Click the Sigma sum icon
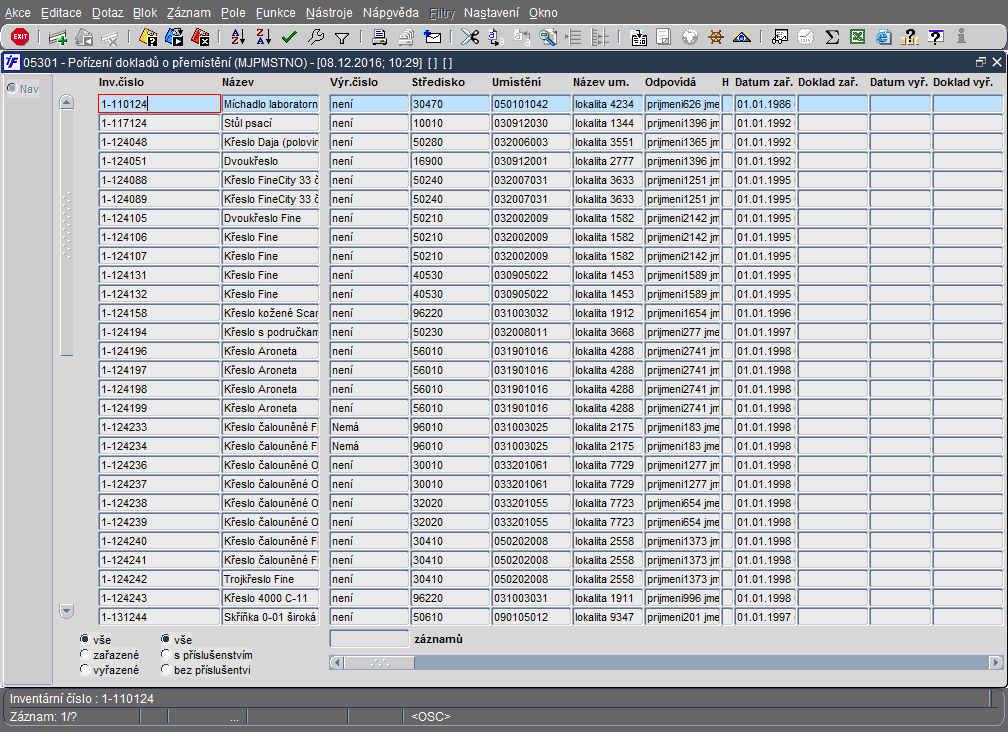 831,37
